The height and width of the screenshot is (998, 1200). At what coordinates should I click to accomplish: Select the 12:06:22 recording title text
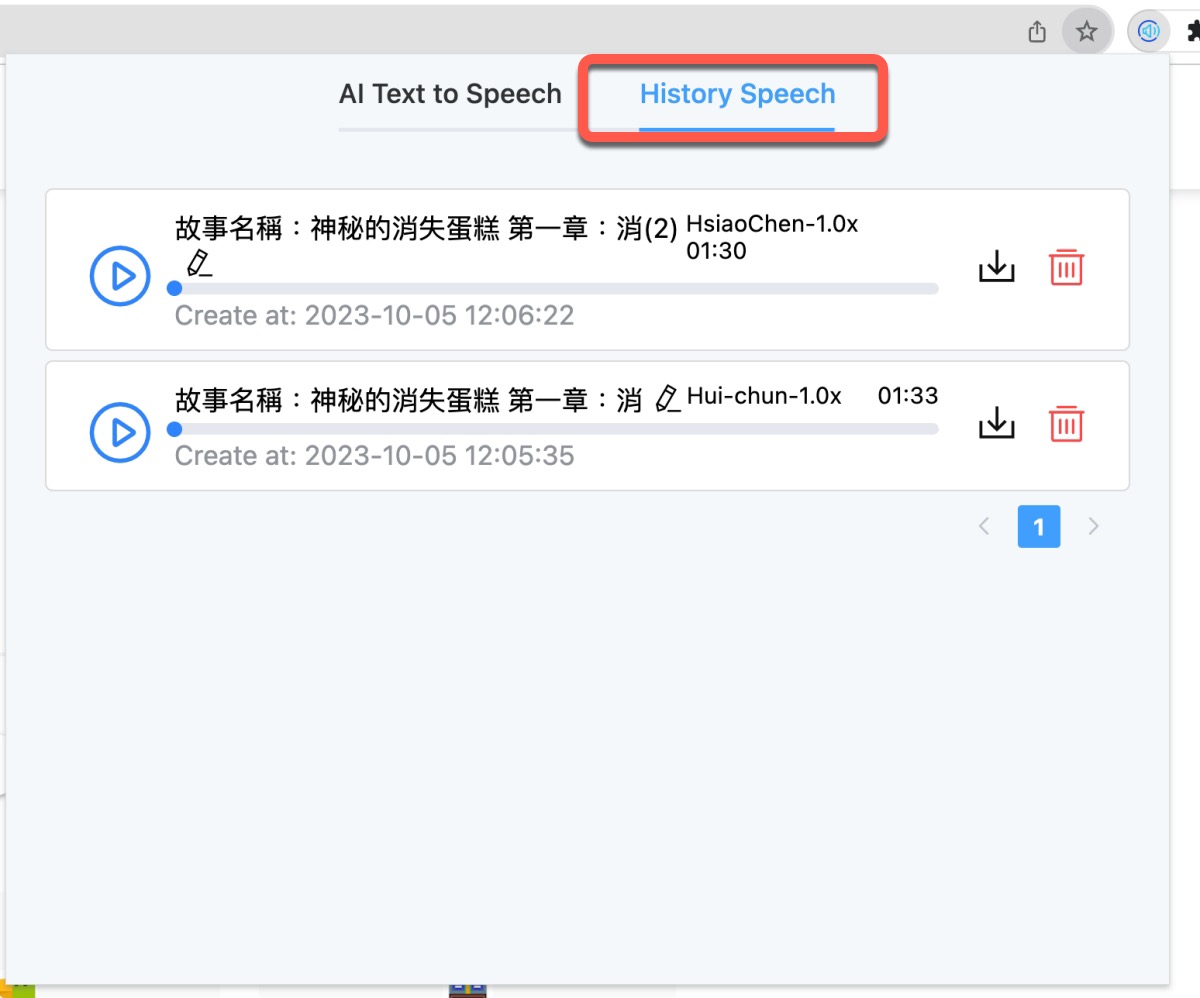tap(427, 229)
